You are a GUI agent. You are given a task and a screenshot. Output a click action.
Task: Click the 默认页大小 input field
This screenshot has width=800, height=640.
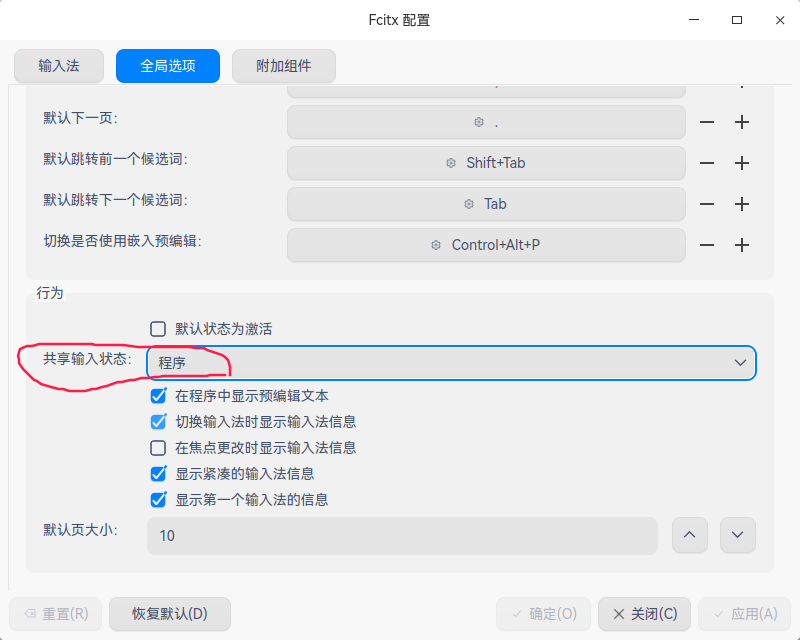(402, 535)
